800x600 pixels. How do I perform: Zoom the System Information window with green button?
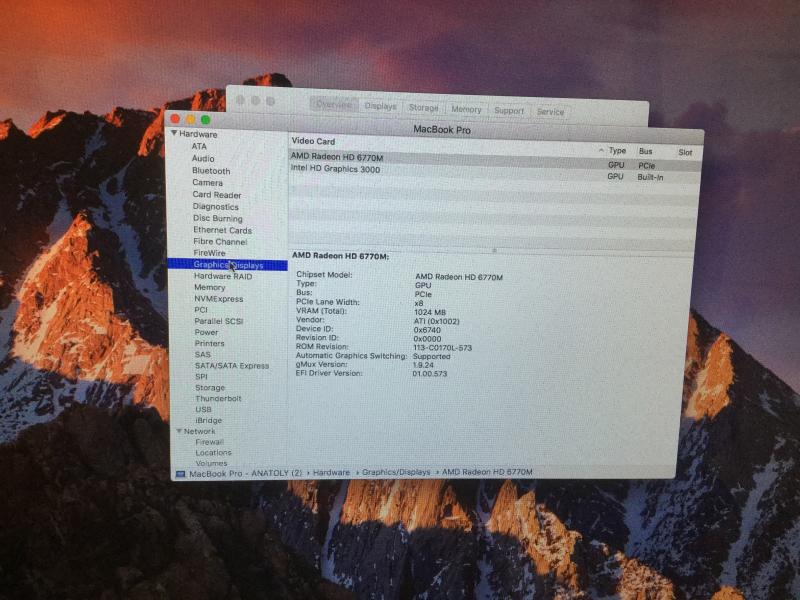[206, 120]
